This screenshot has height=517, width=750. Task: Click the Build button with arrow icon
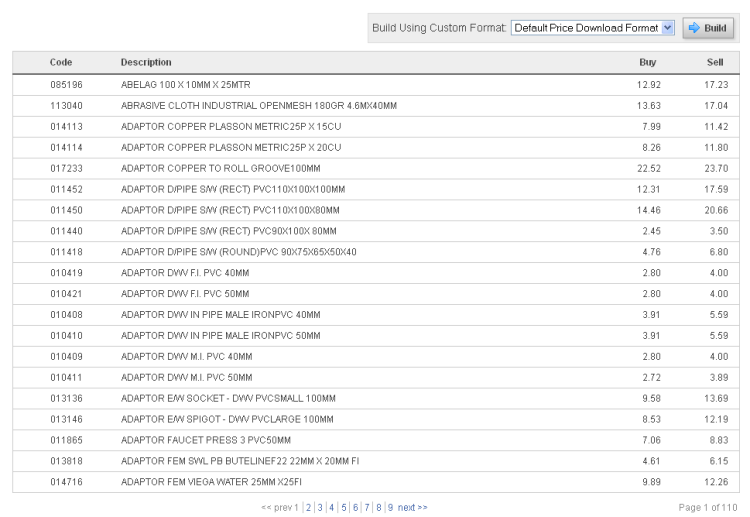[708, 28]
